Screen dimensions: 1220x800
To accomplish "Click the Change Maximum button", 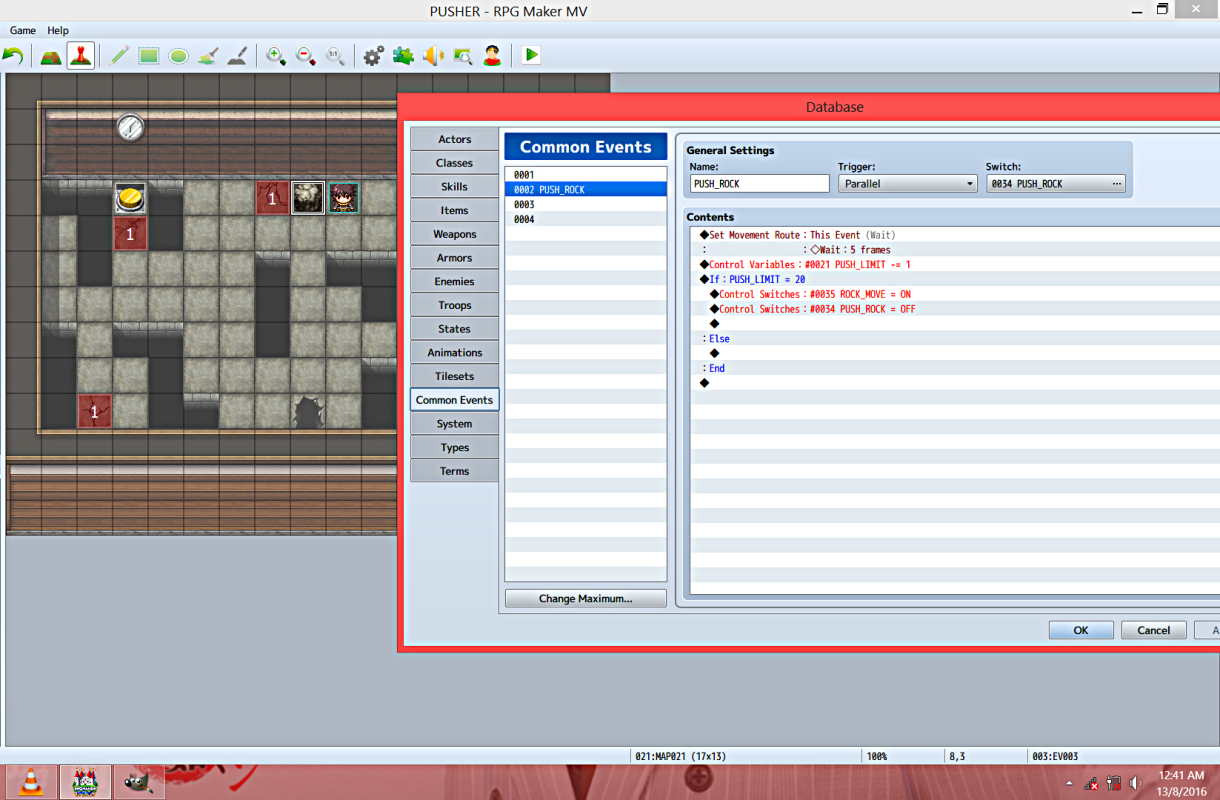I will [585, 598].
